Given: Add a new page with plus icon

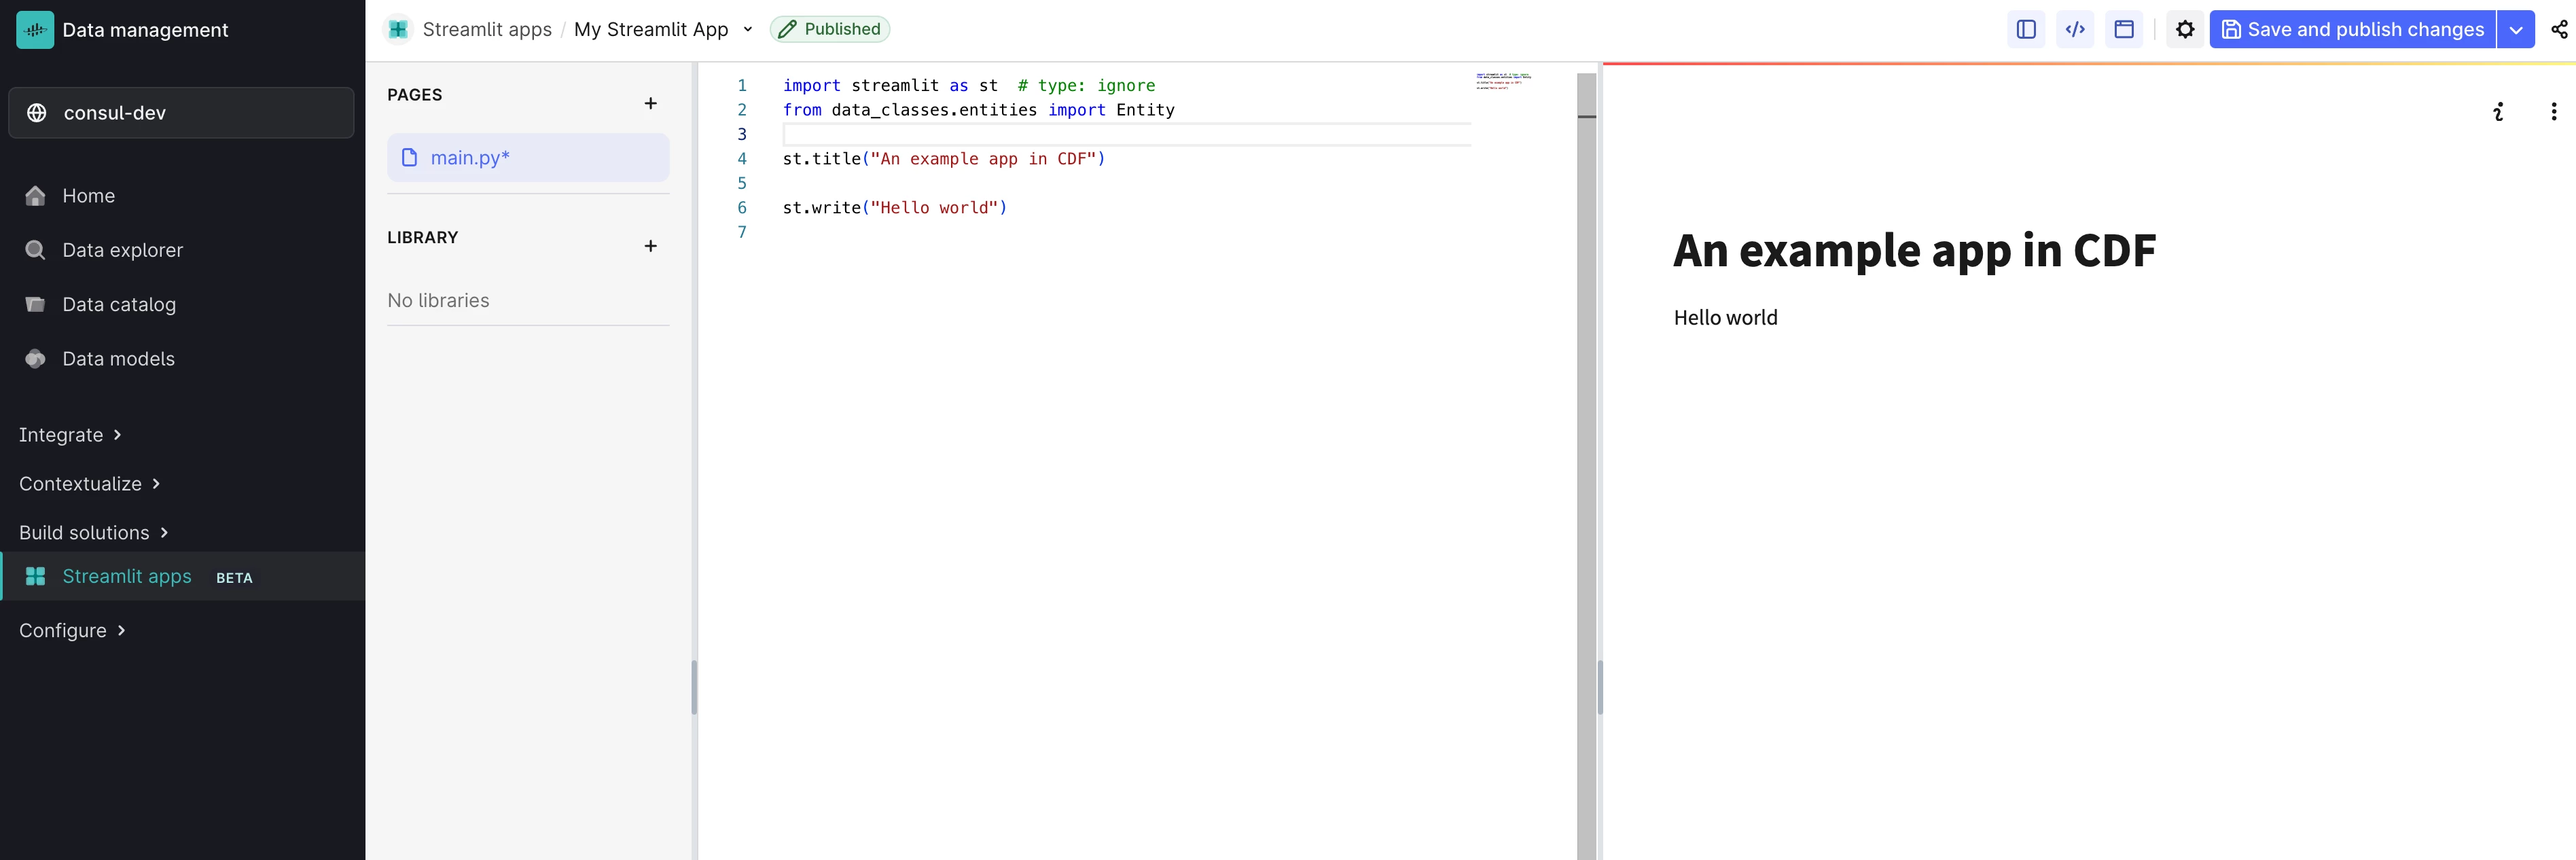Looking at the screenshot, I should (x=650, y=104).
